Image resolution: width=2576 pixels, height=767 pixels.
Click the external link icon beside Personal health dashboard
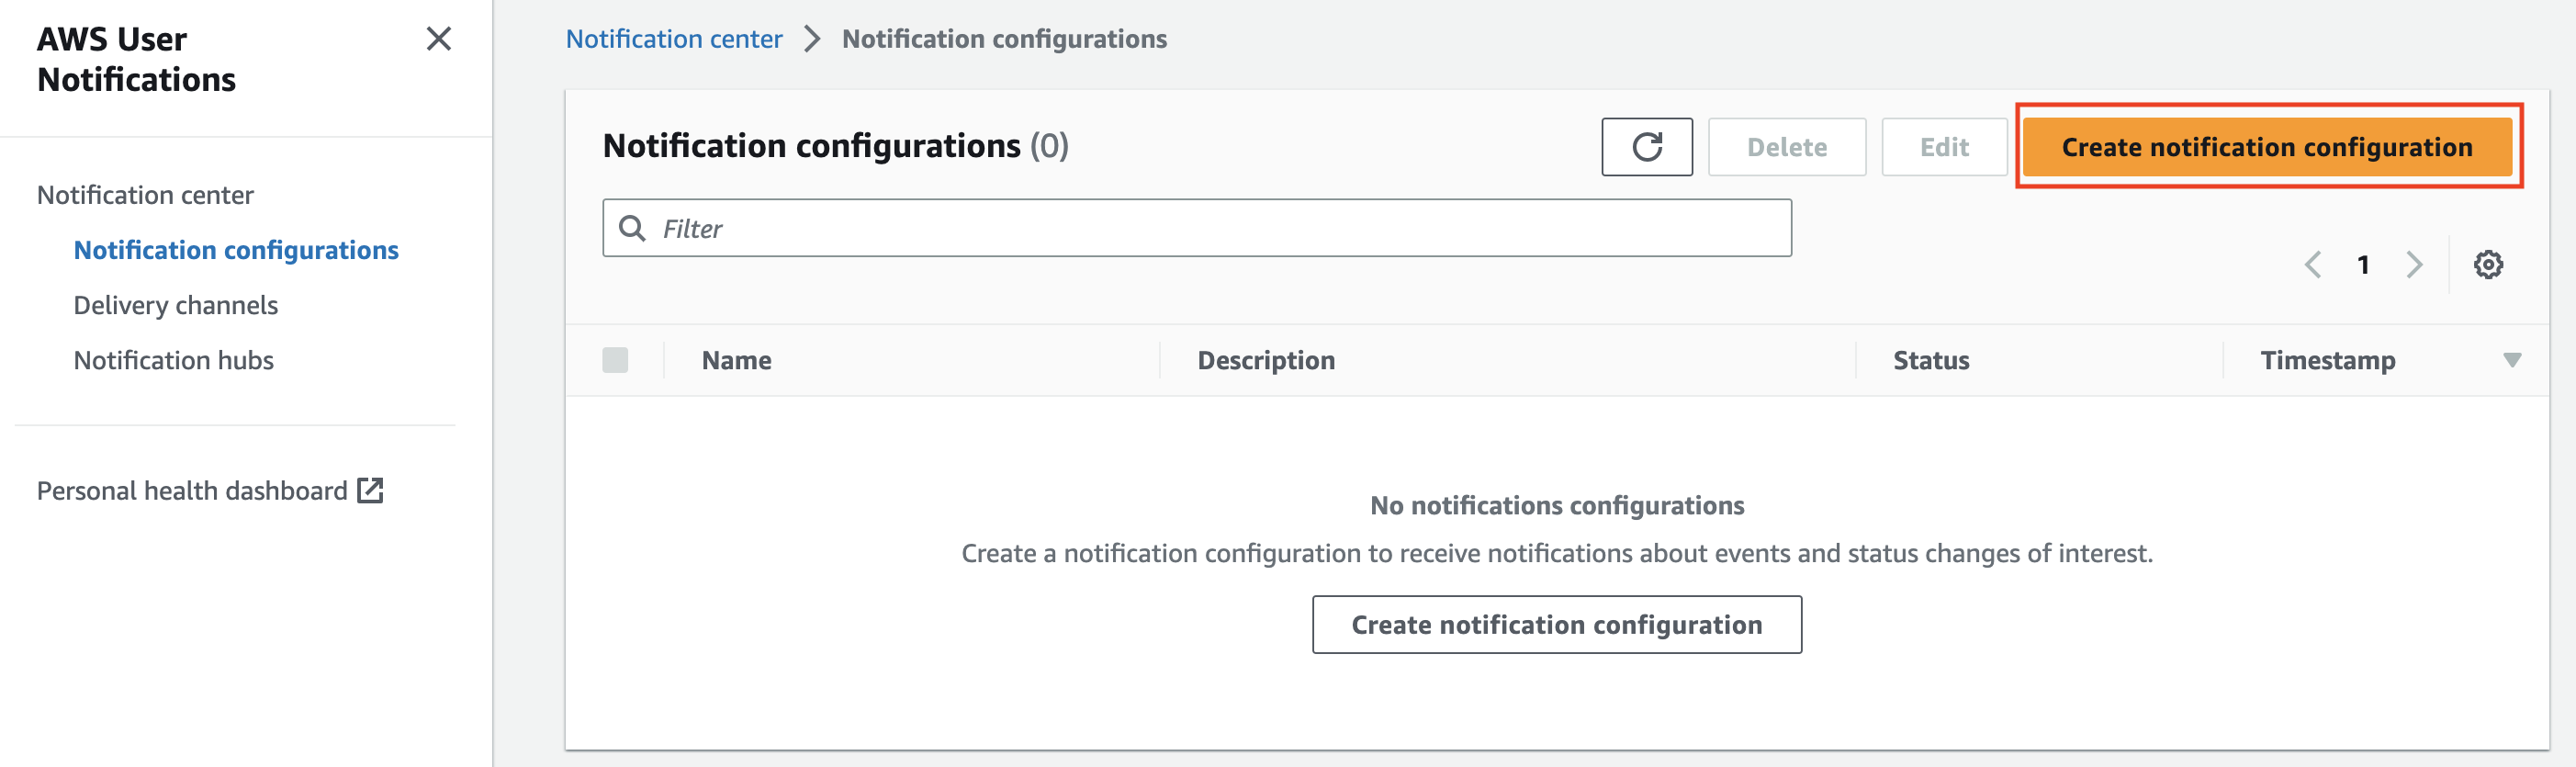370,490
